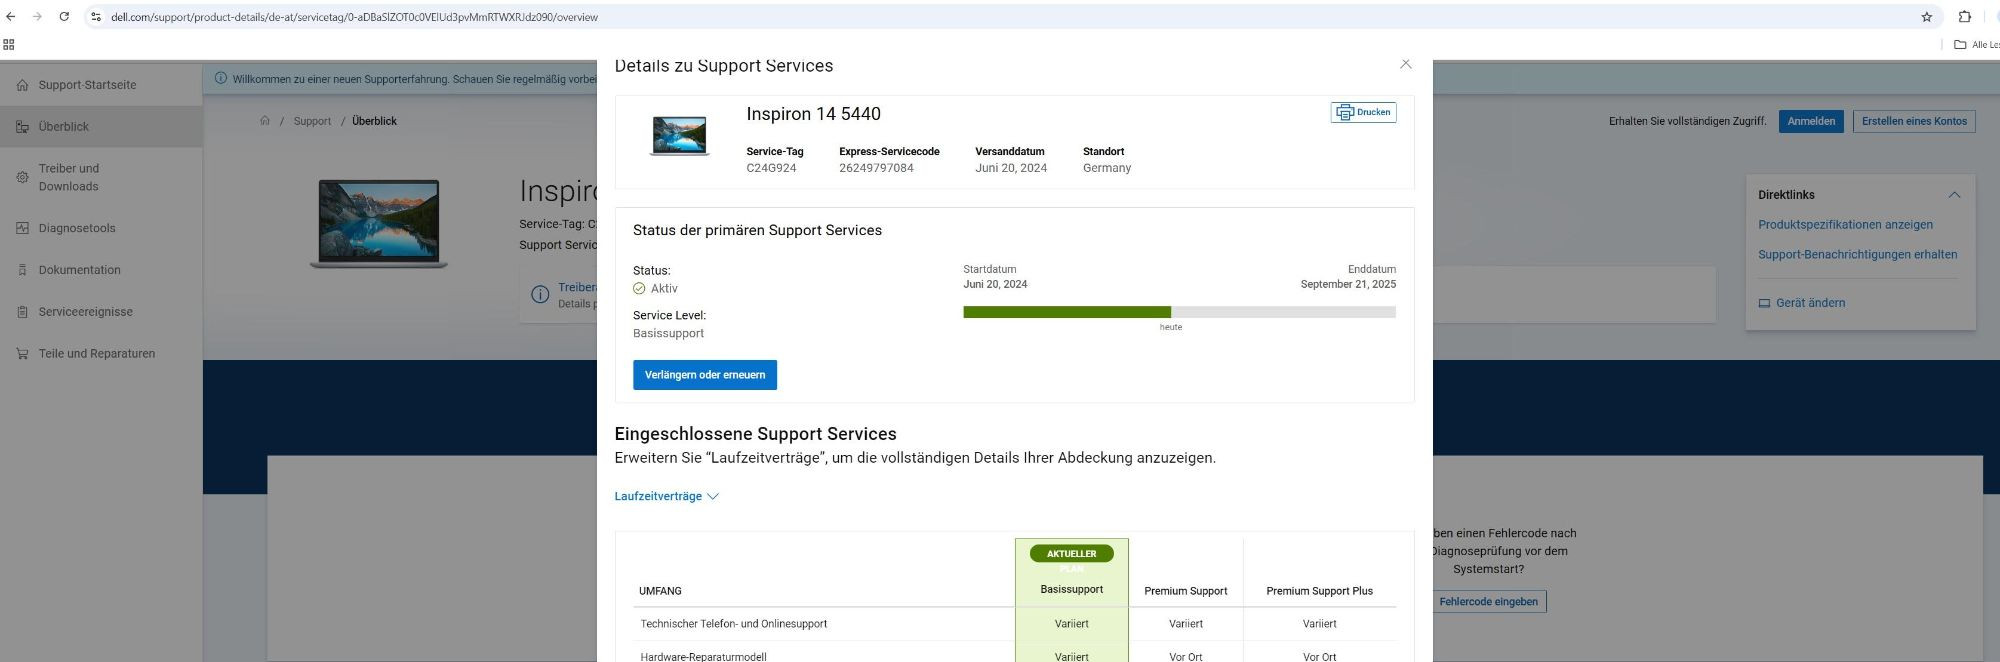Click the Inspiron thumbnail in the dialog
Viewport: 2000px width, 662px height.
[x=679, y=135]
